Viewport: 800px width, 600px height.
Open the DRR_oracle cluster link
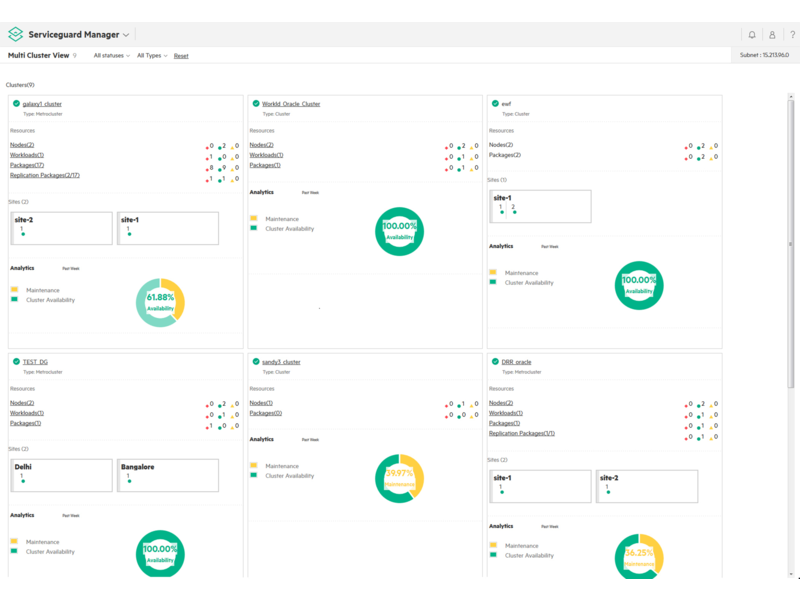[516, 362]
